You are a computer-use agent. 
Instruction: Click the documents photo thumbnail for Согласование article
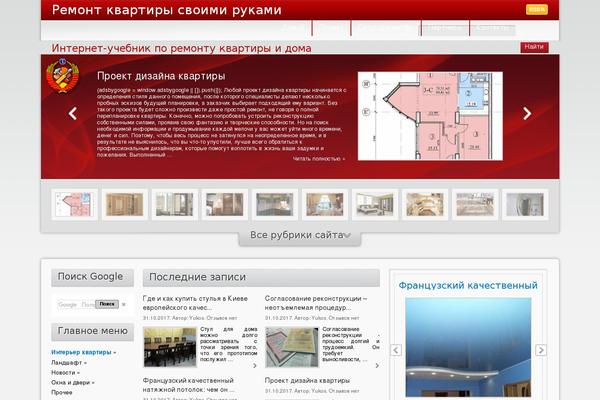click(292, 347)
